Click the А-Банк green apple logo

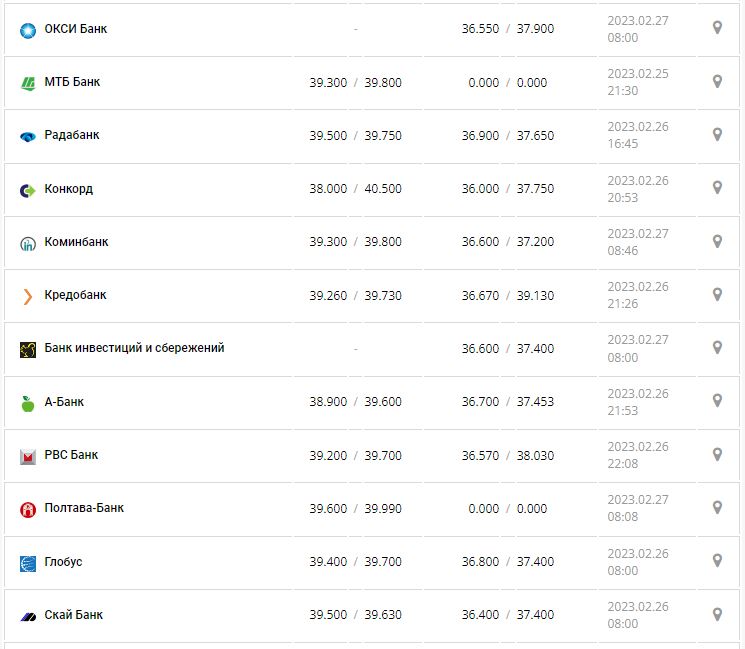coord(28,403)
